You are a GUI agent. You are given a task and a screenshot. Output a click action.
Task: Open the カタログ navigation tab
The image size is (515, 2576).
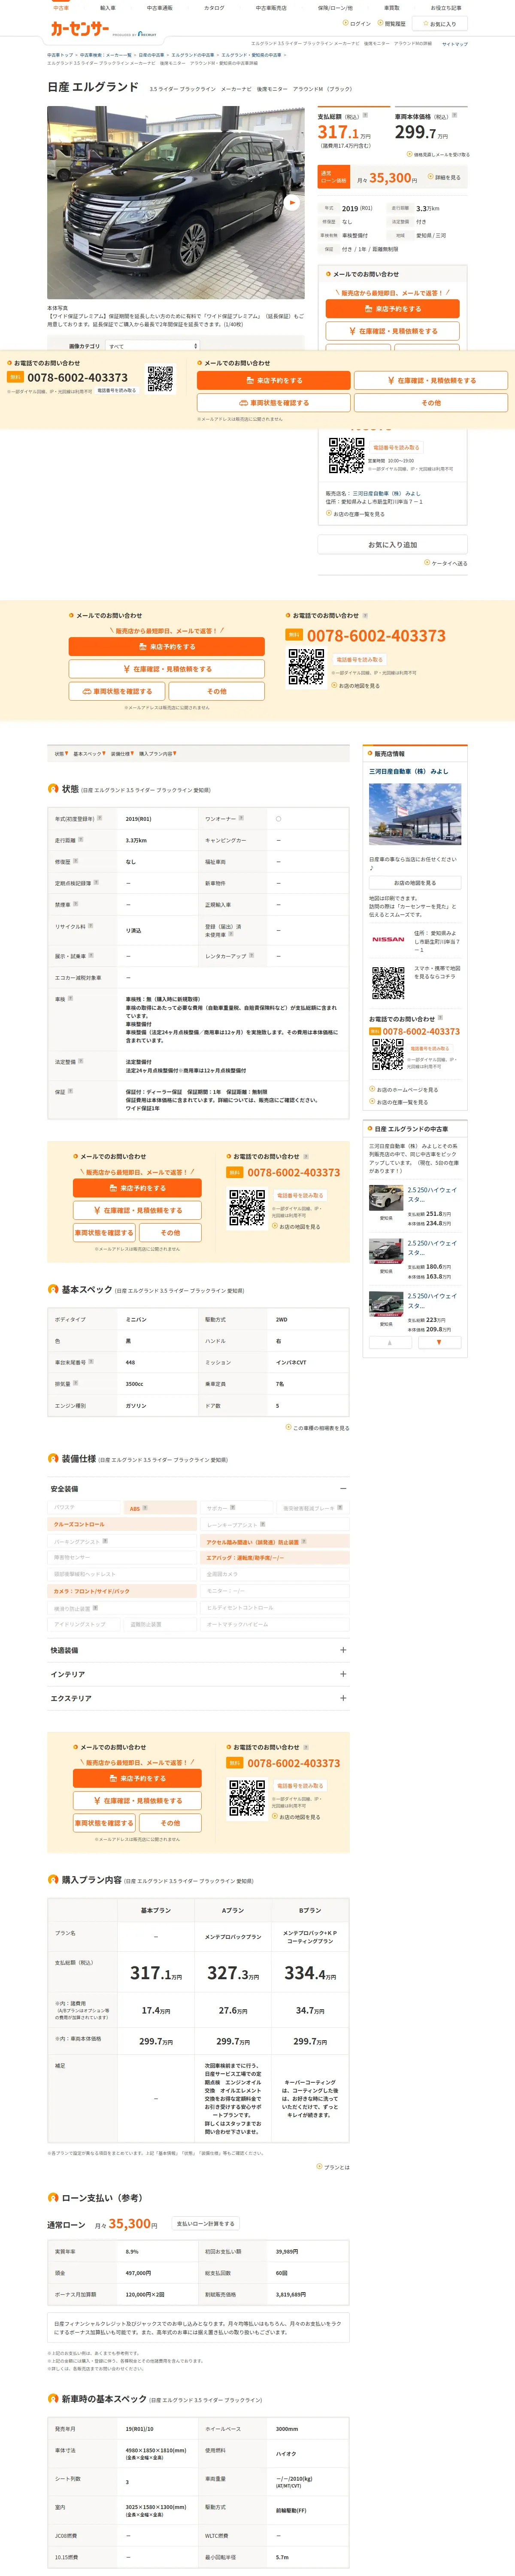pyautogui.click(x=214, y=8)
